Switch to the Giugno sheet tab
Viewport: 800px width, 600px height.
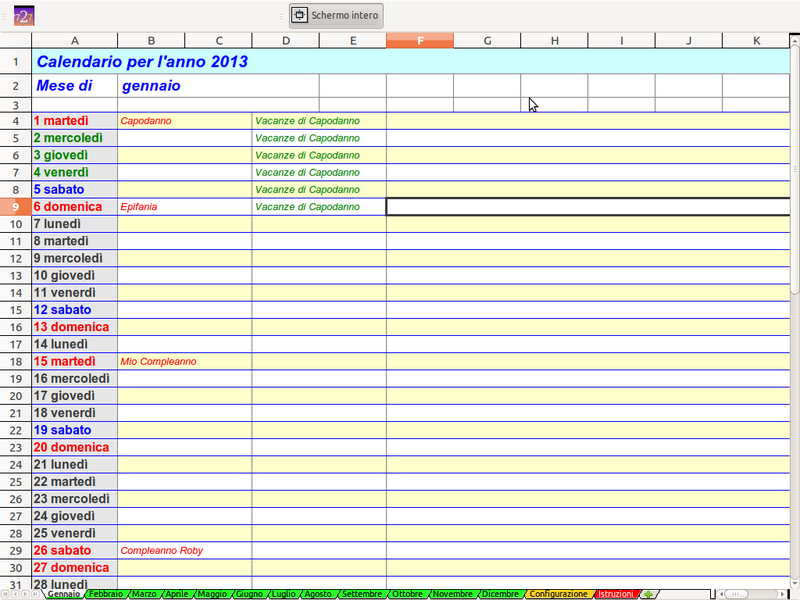tap(249, 594)
